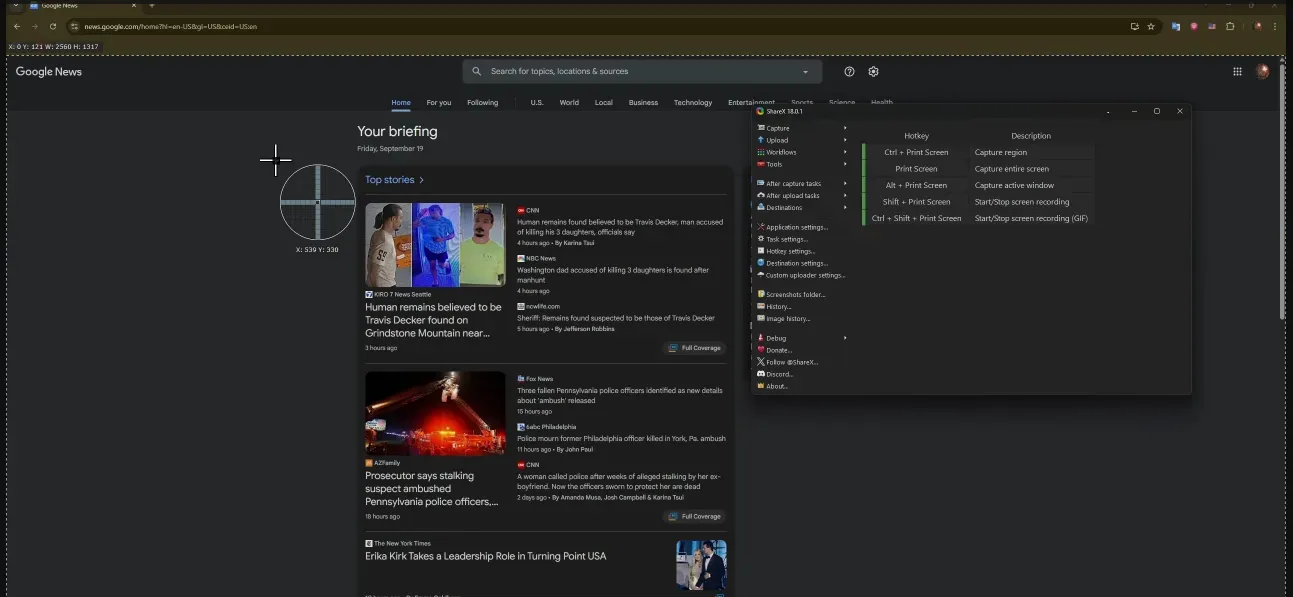Open Google News help
This screenshot has width=1293, height=597.
(x=849, y=71)
